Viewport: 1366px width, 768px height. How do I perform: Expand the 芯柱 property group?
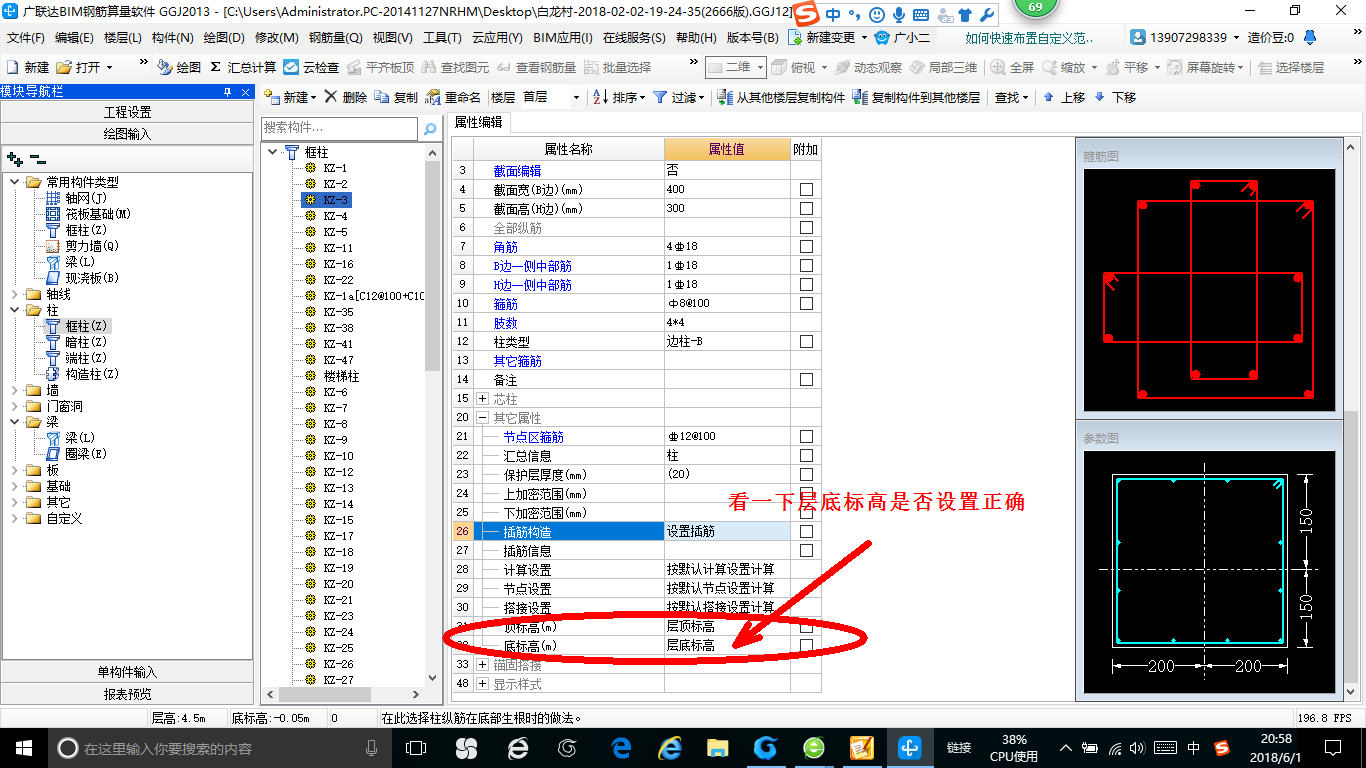482,398
